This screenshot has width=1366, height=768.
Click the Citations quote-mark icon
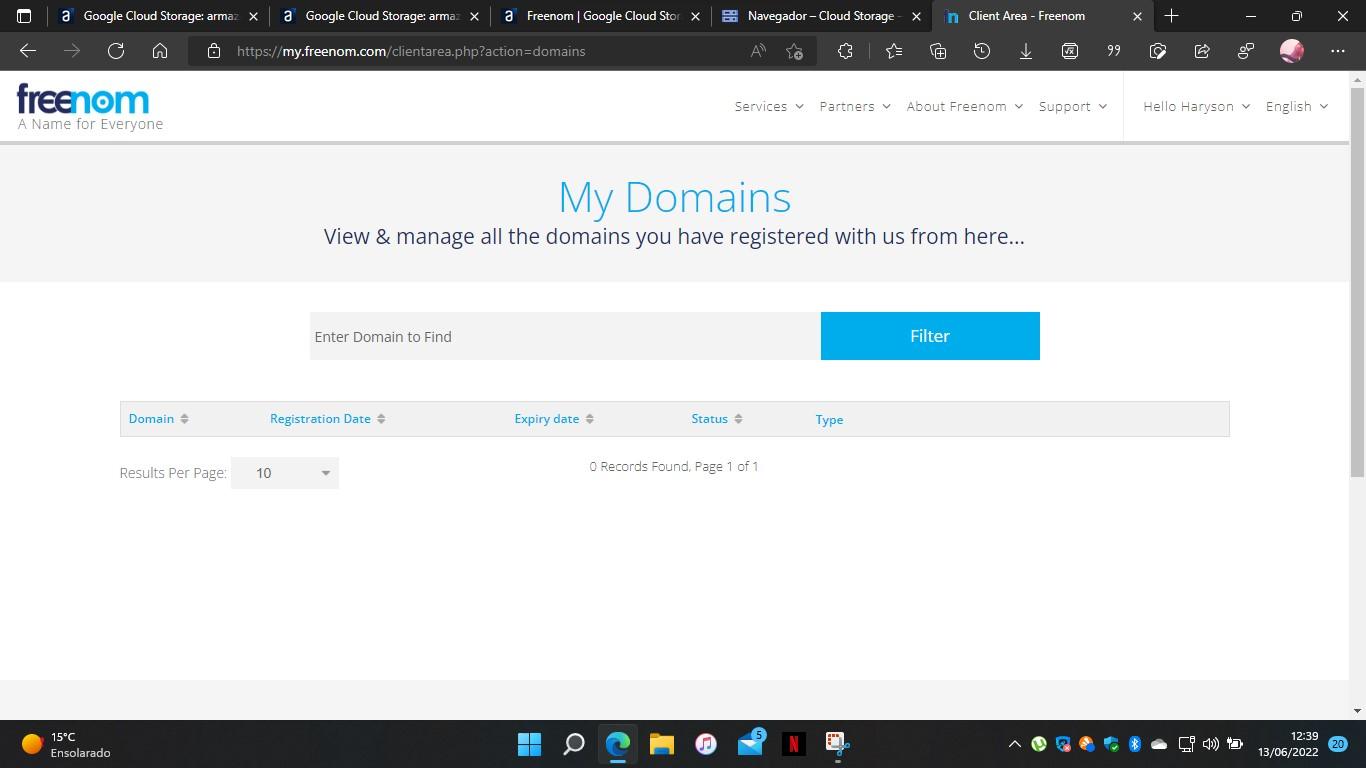coord(1114,51)
